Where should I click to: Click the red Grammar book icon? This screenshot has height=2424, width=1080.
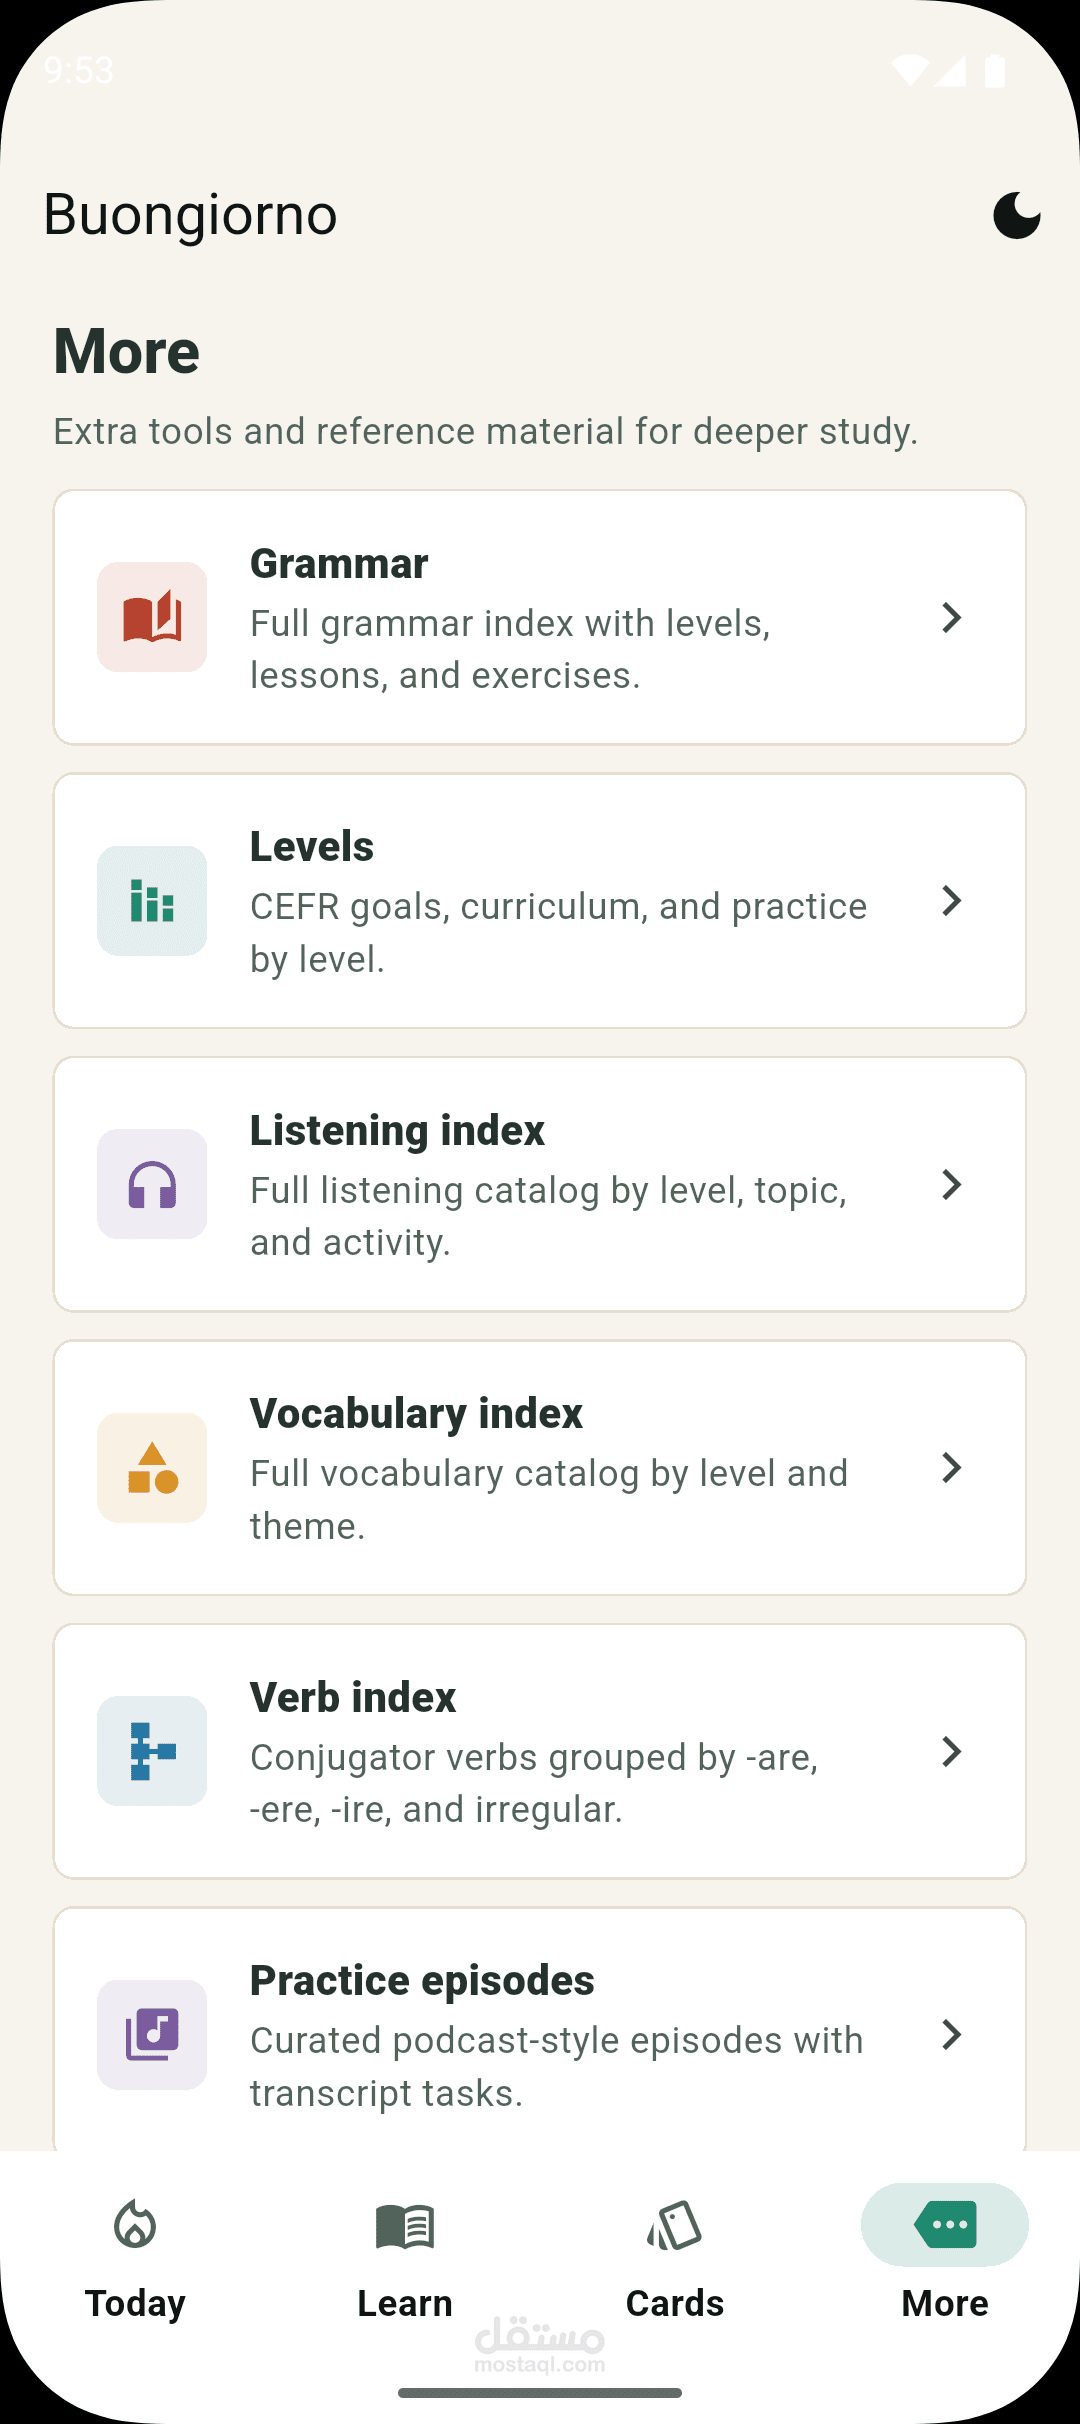(152, 617)
